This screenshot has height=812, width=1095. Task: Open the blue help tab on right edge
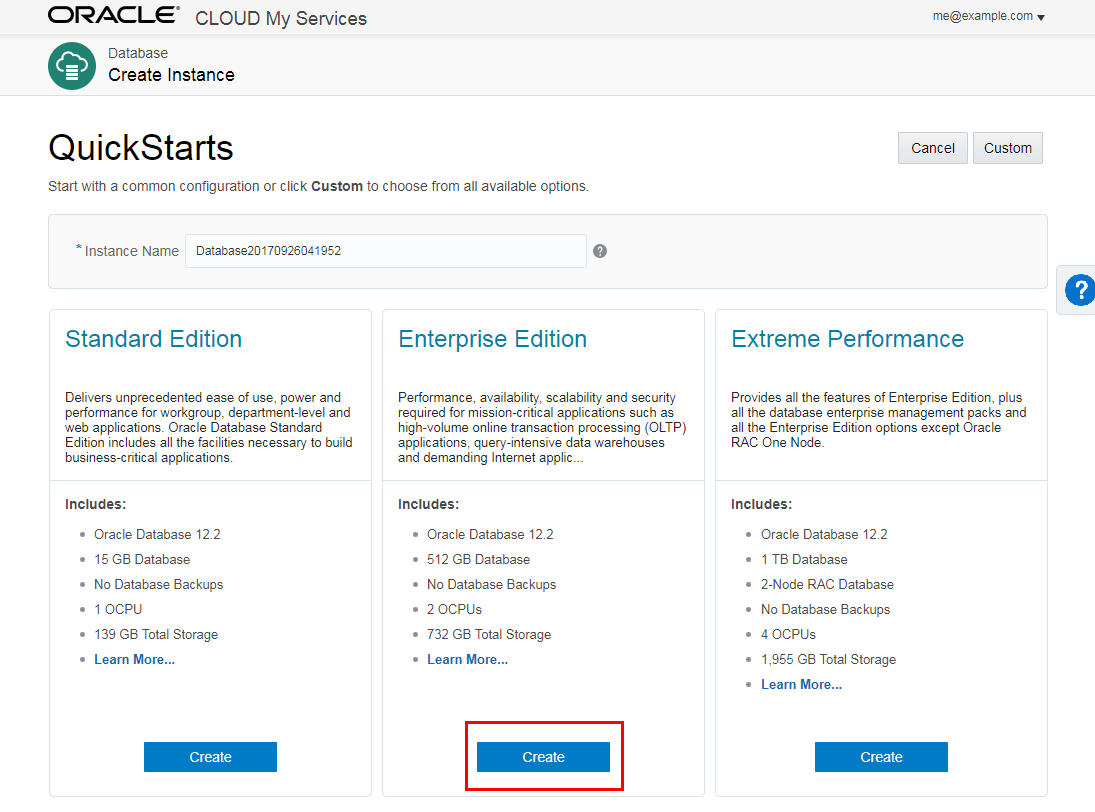1079,290
